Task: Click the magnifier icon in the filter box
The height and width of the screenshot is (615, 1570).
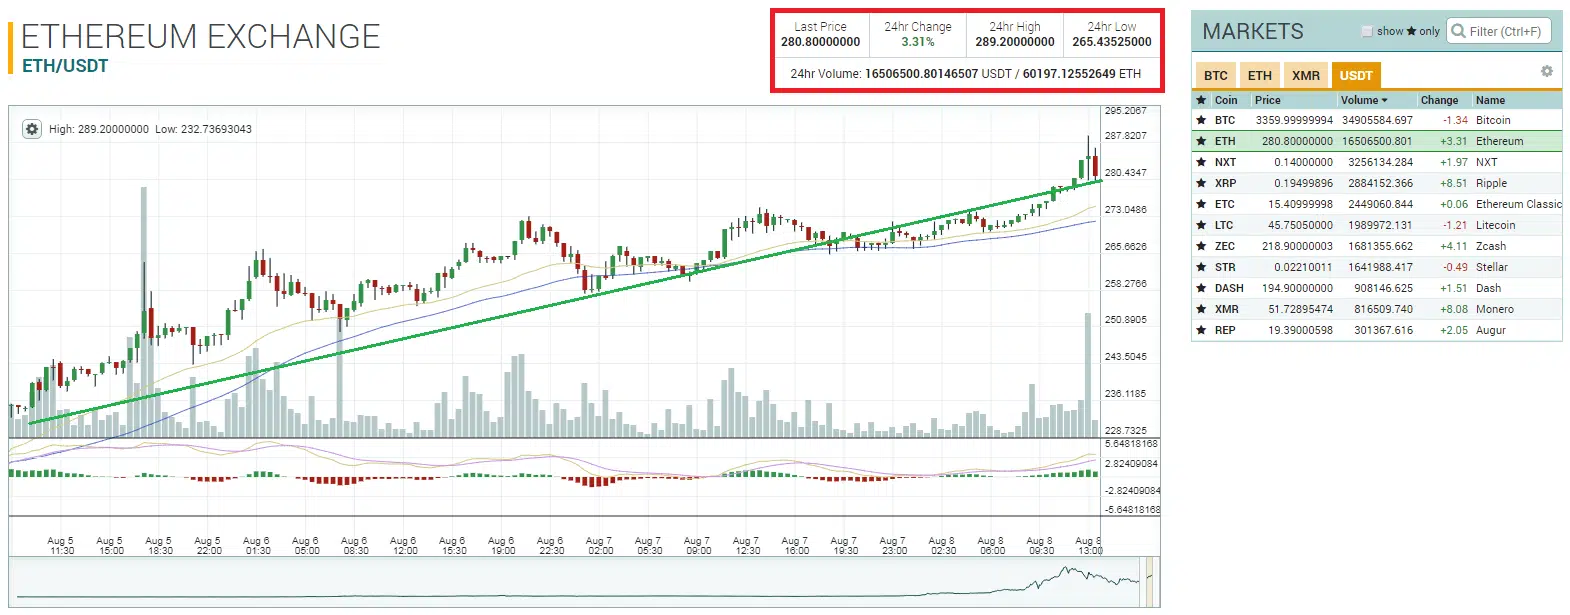Action: [x=1458, y=31]
